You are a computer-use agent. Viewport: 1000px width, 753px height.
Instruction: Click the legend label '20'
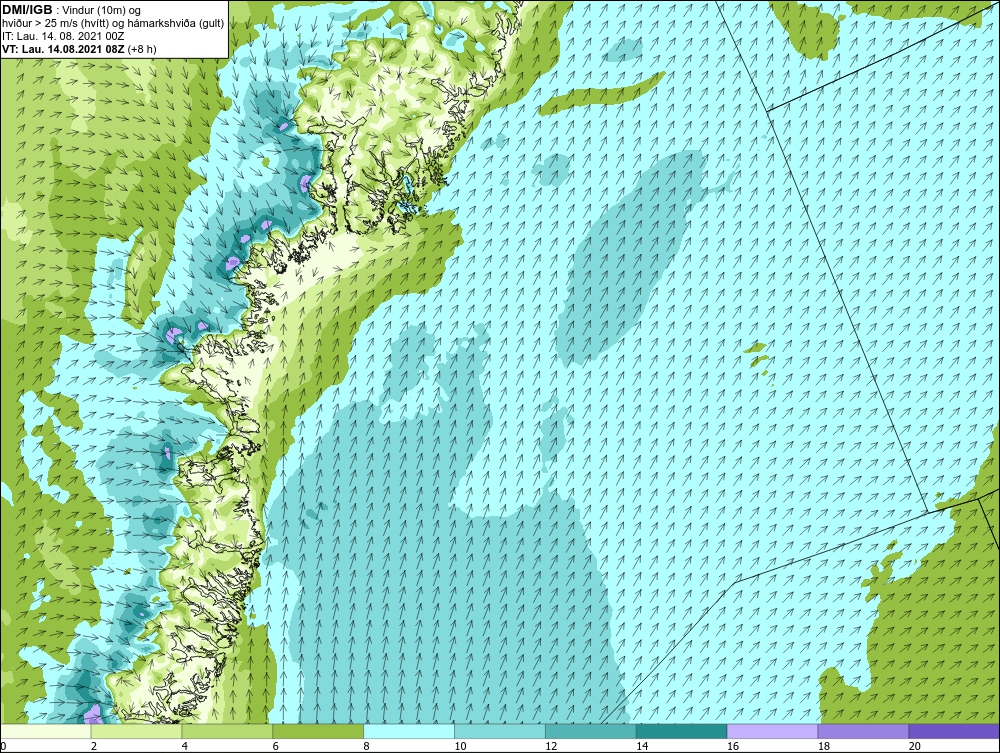click(915, 746)
